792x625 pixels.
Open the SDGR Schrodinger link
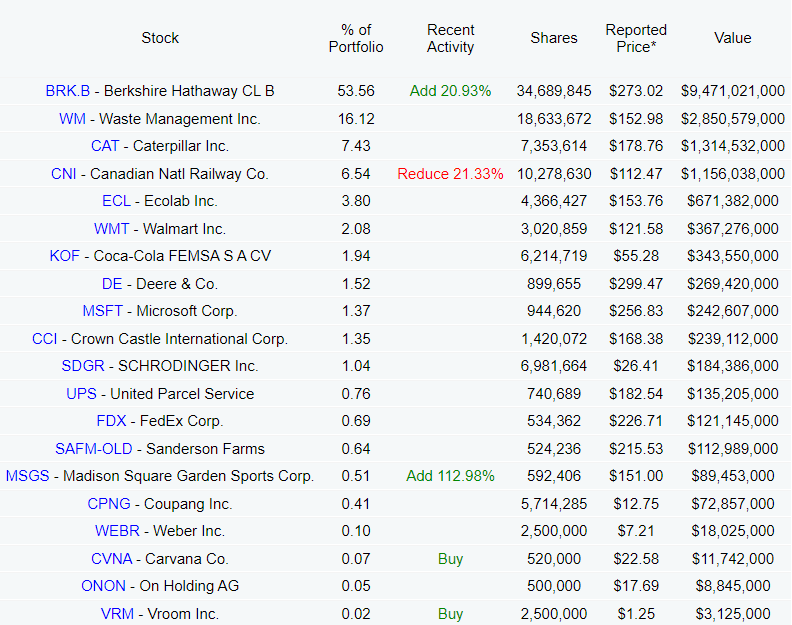click(83, 366)
